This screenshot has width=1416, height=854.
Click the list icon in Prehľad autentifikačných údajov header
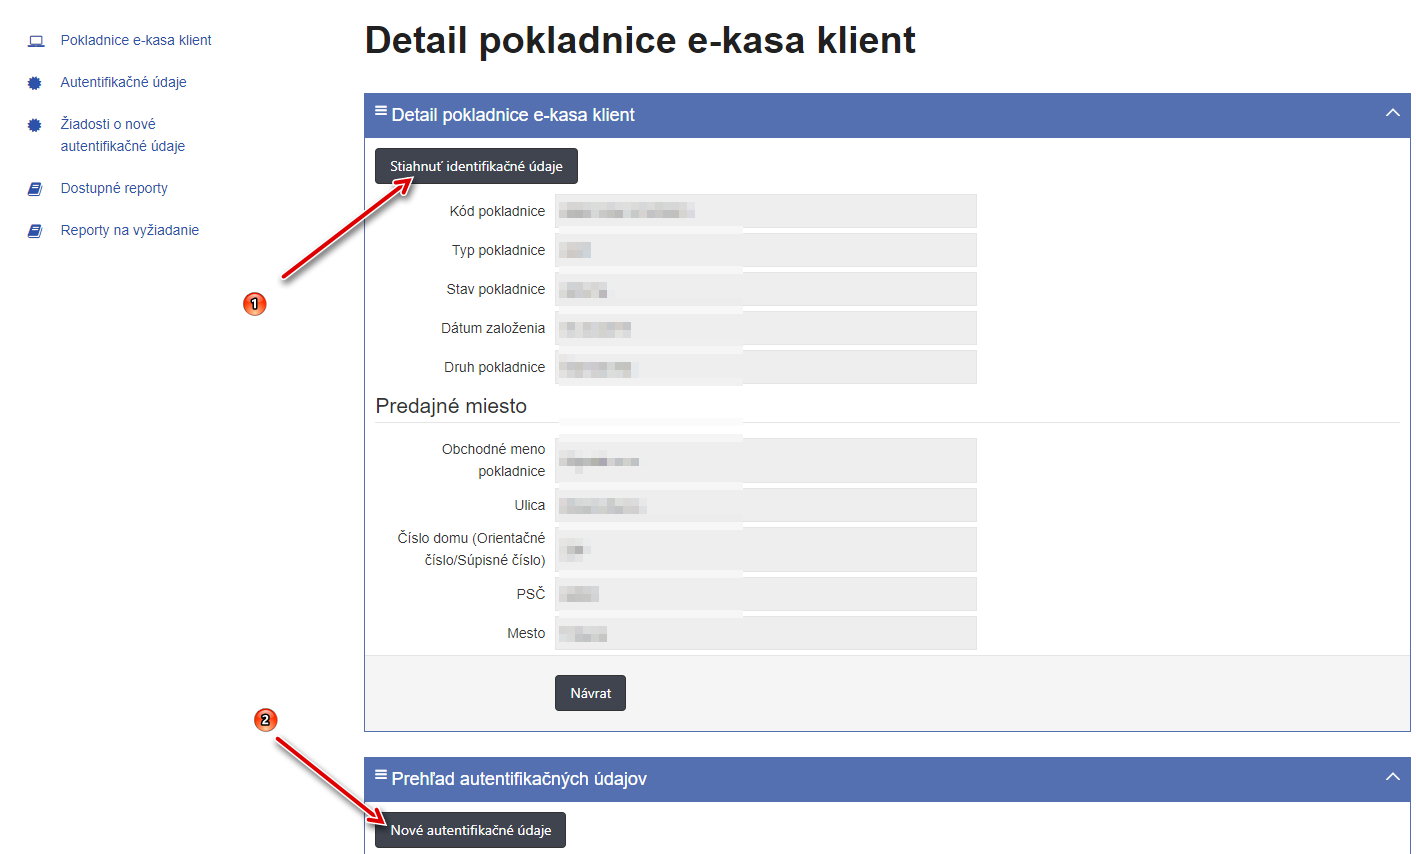click(380, 775)
